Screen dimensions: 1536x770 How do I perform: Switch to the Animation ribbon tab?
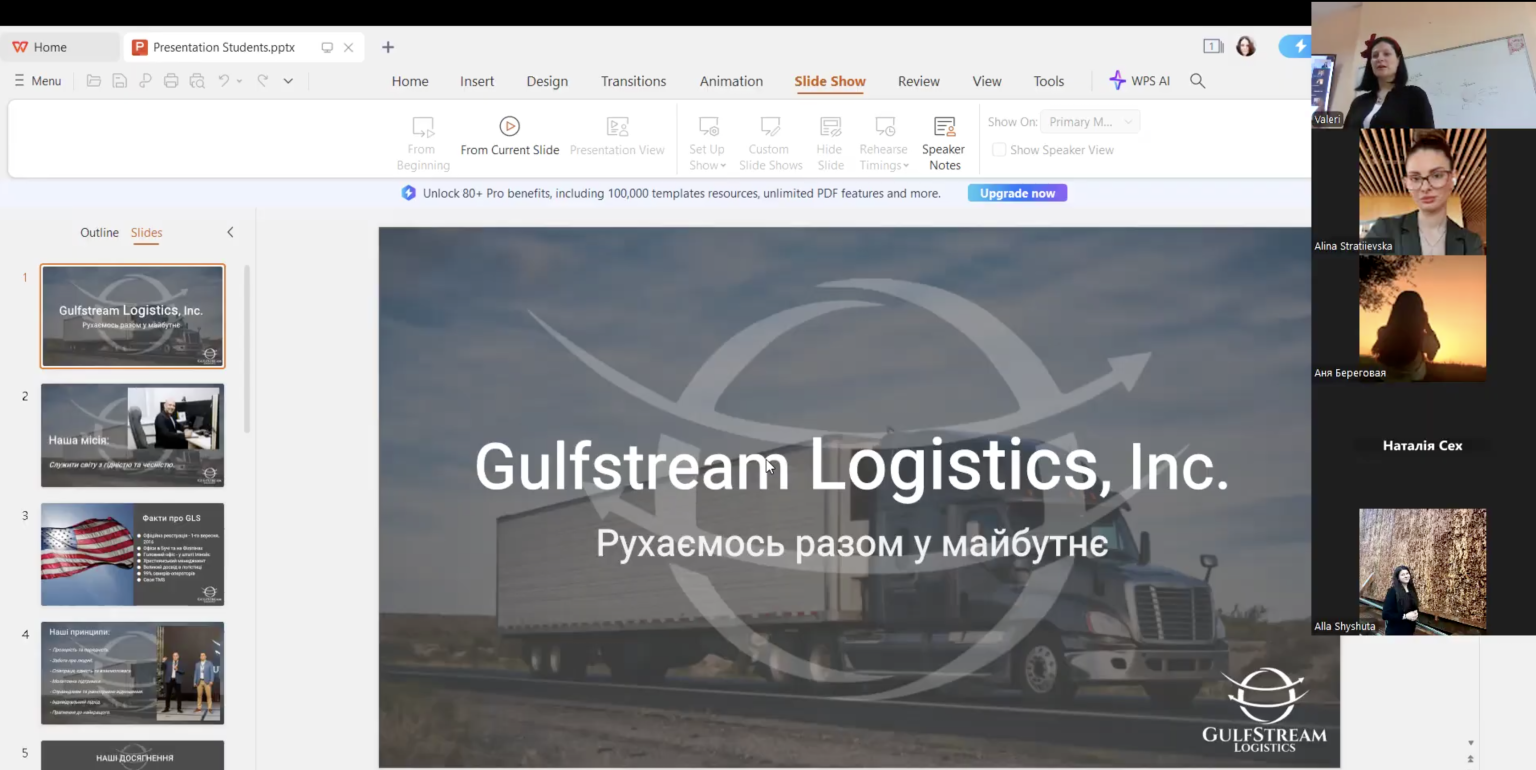tap(731, 81)
